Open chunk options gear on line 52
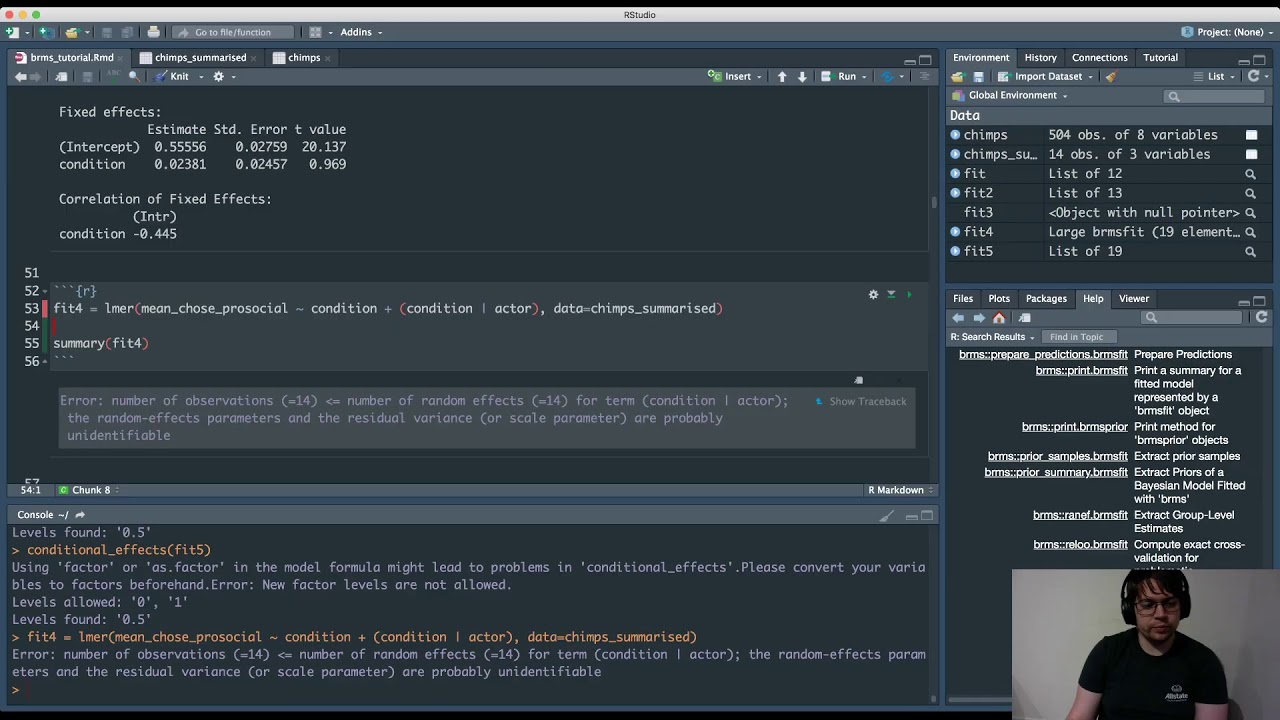Screen dimensions: 1280x720 (x=873, y=295)
